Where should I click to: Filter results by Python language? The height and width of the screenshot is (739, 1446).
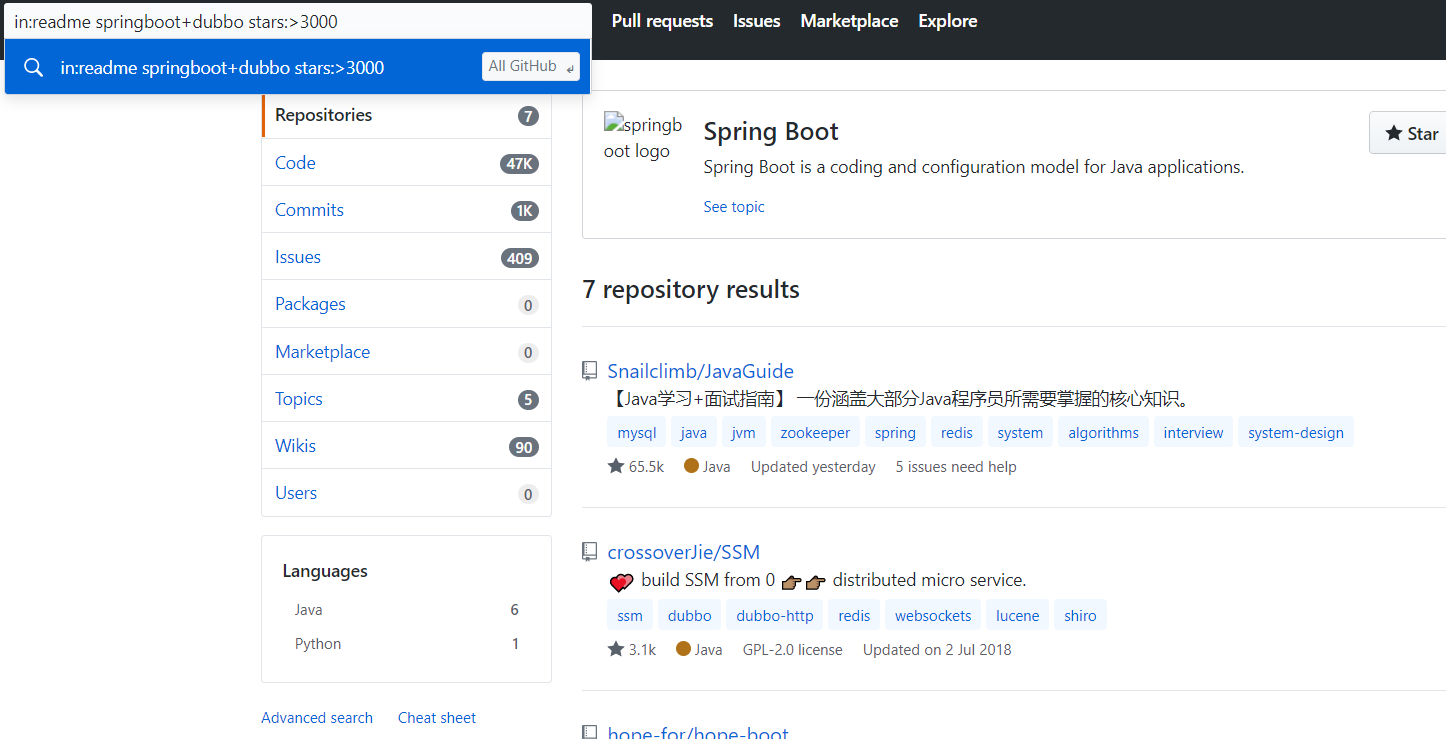tap(406, 644)
